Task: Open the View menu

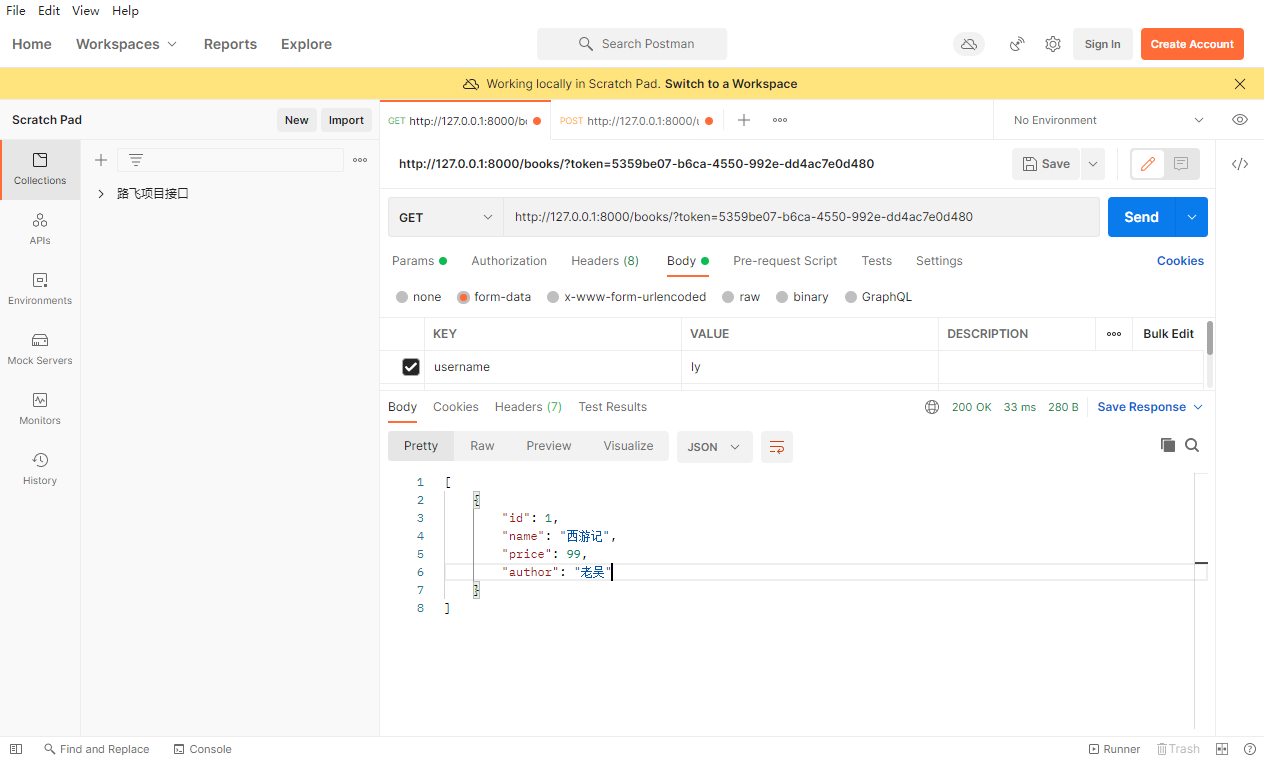Action: 86,11
